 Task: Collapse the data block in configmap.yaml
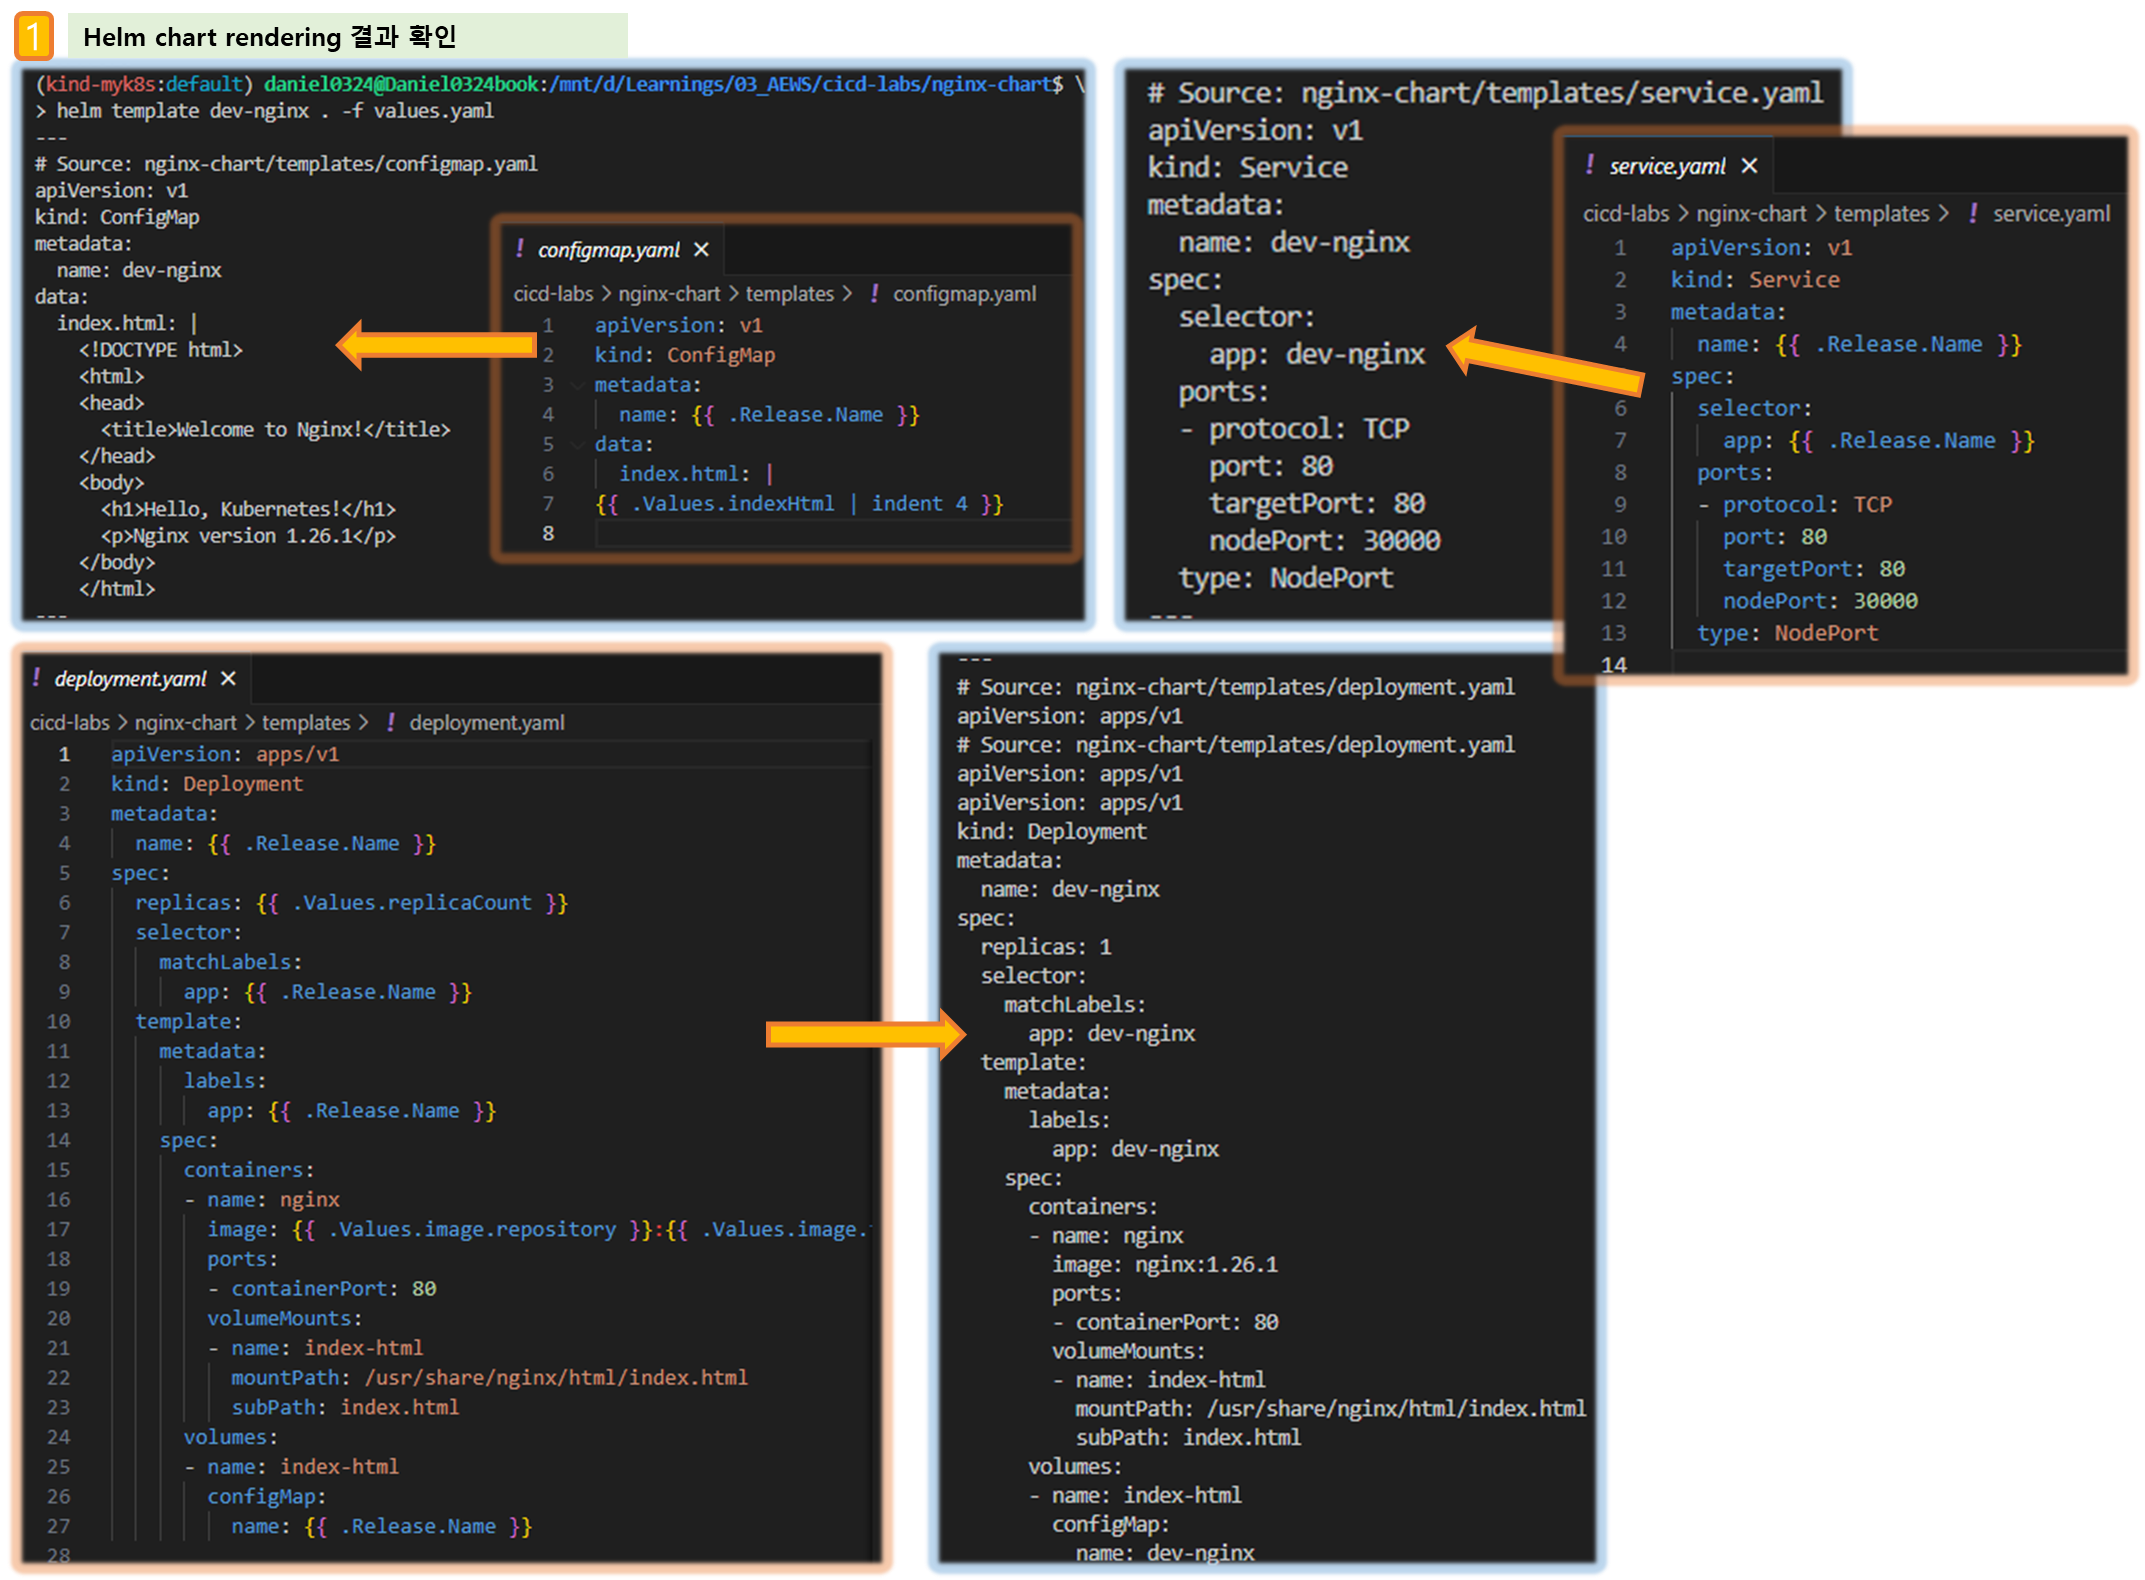(x=577, y=444)
